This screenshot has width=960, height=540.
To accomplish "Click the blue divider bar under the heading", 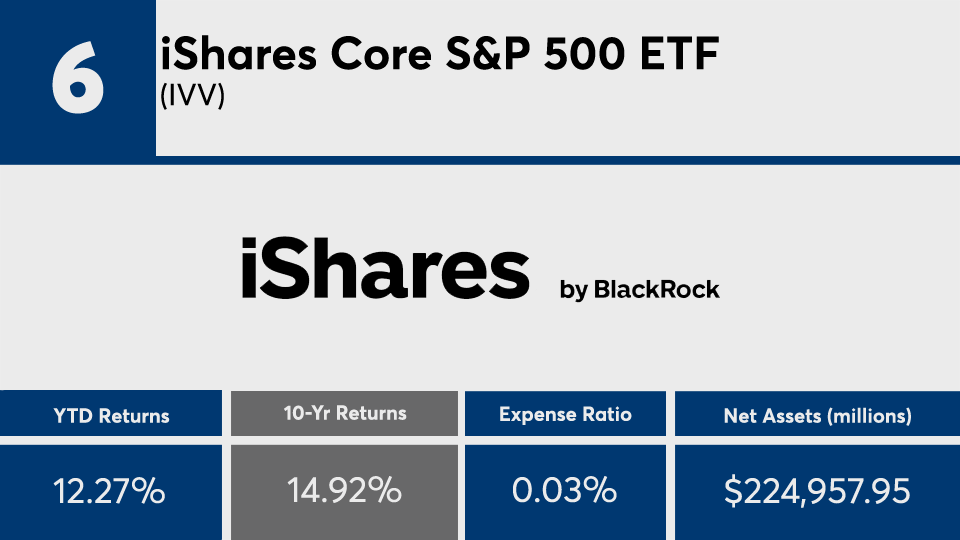I will [557, 160].
